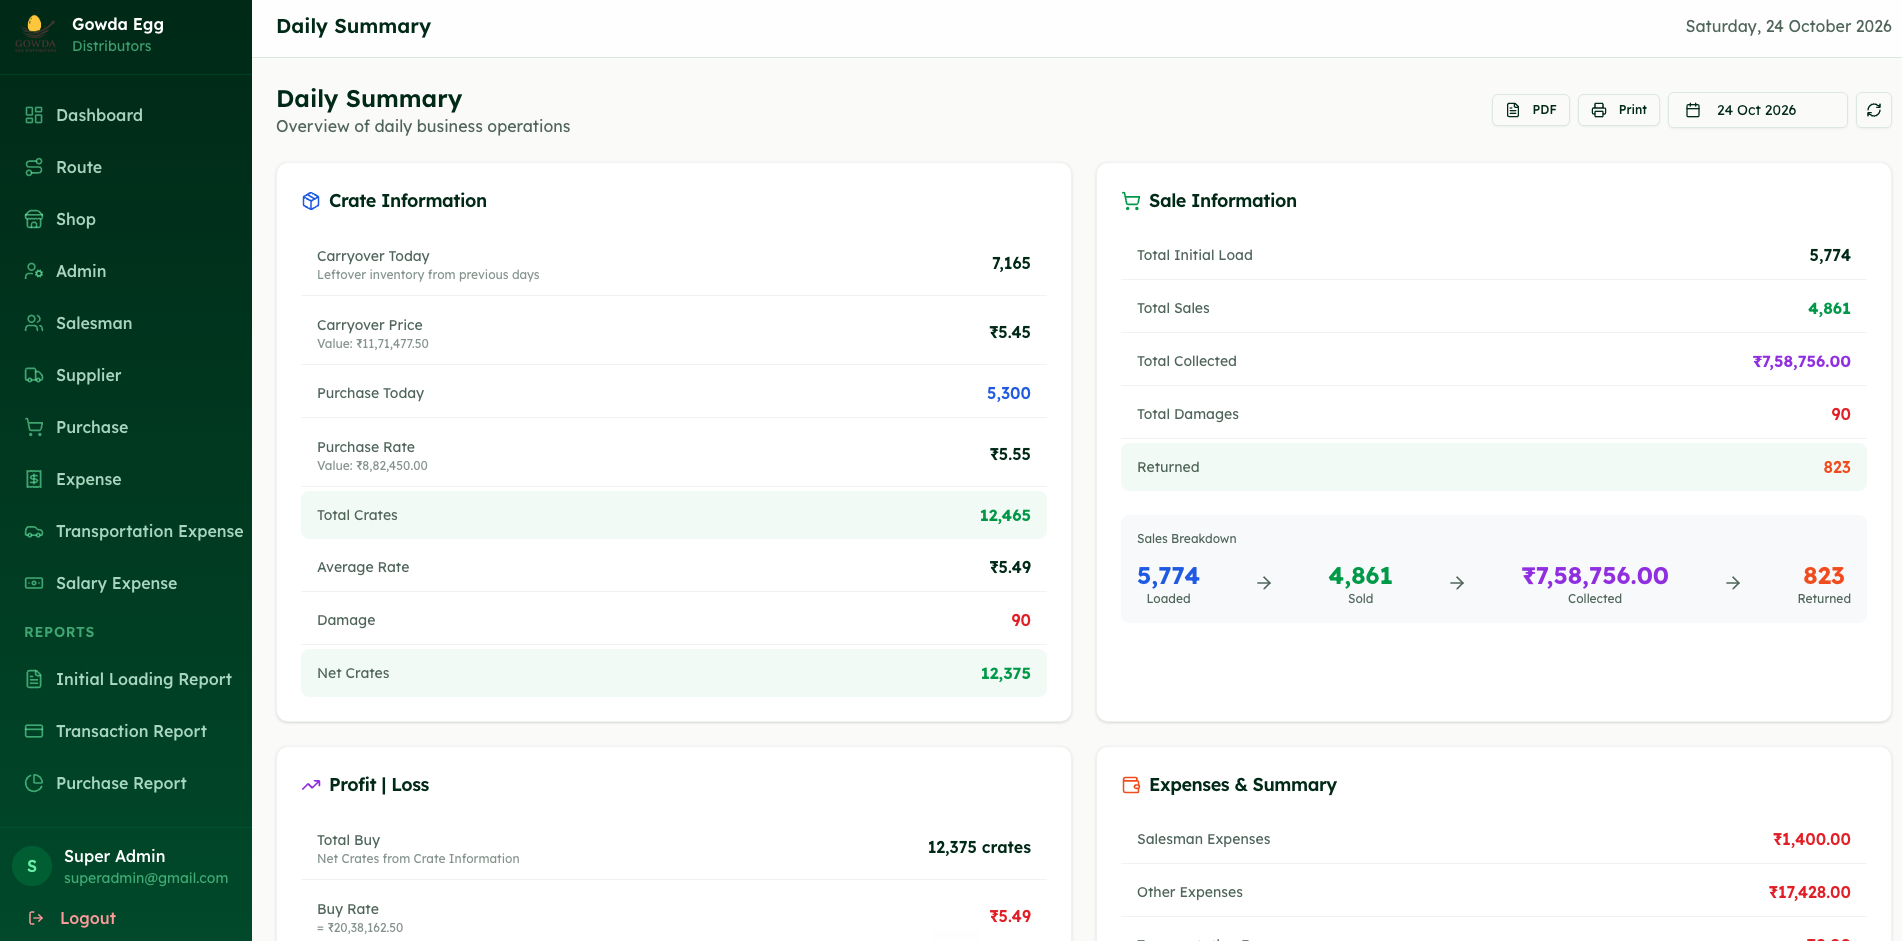Click the Expense receipt icon
Viewport: 1902px width, 941px height.
tap(34, 479)
